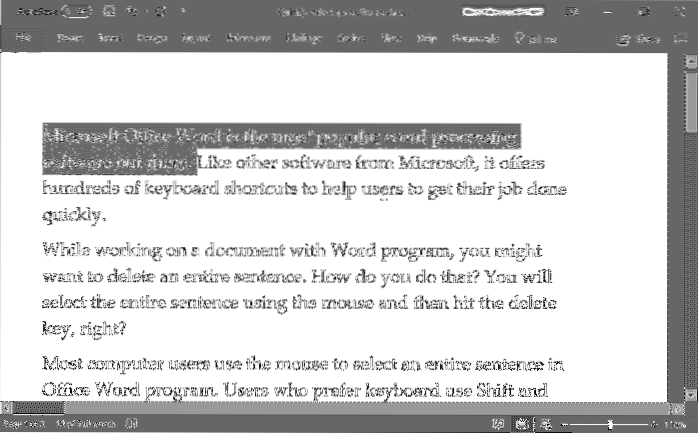This screenshot has height=433, width=698.
Task: Click the zoom out minus button
Action: coord(564,425)
